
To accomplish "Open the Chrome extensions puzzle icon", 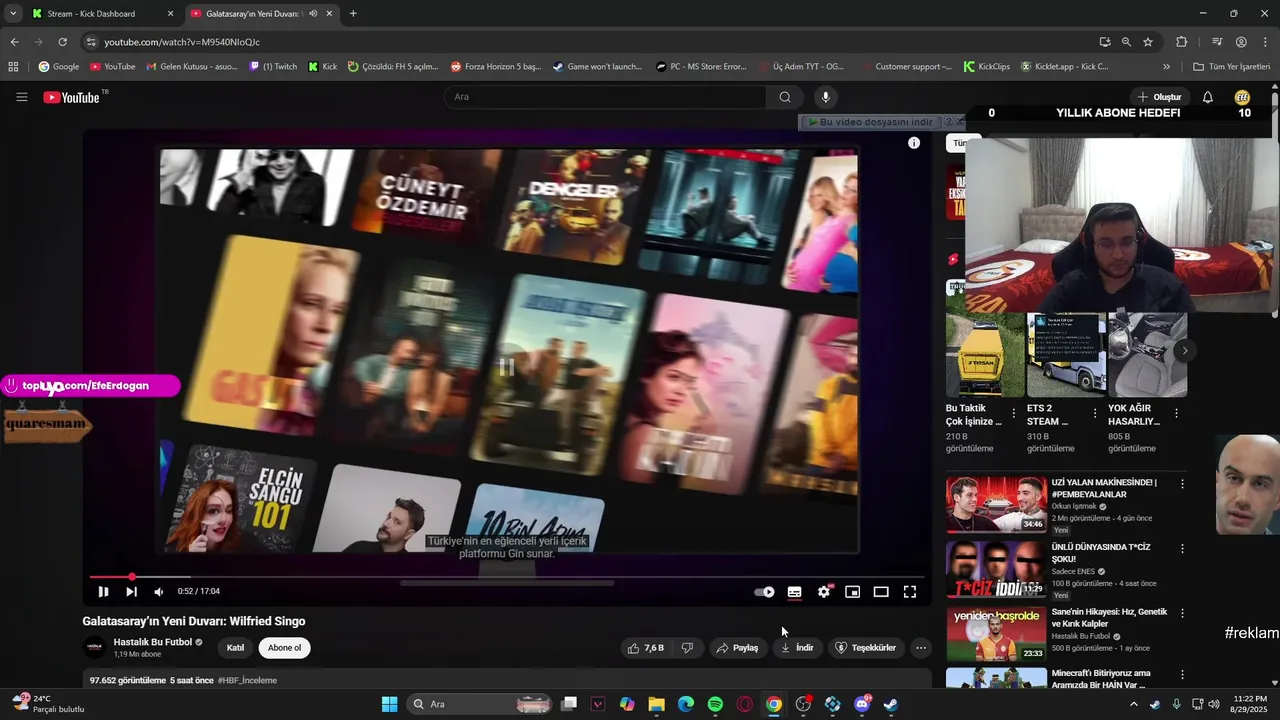I will (x=1182, y=42).
